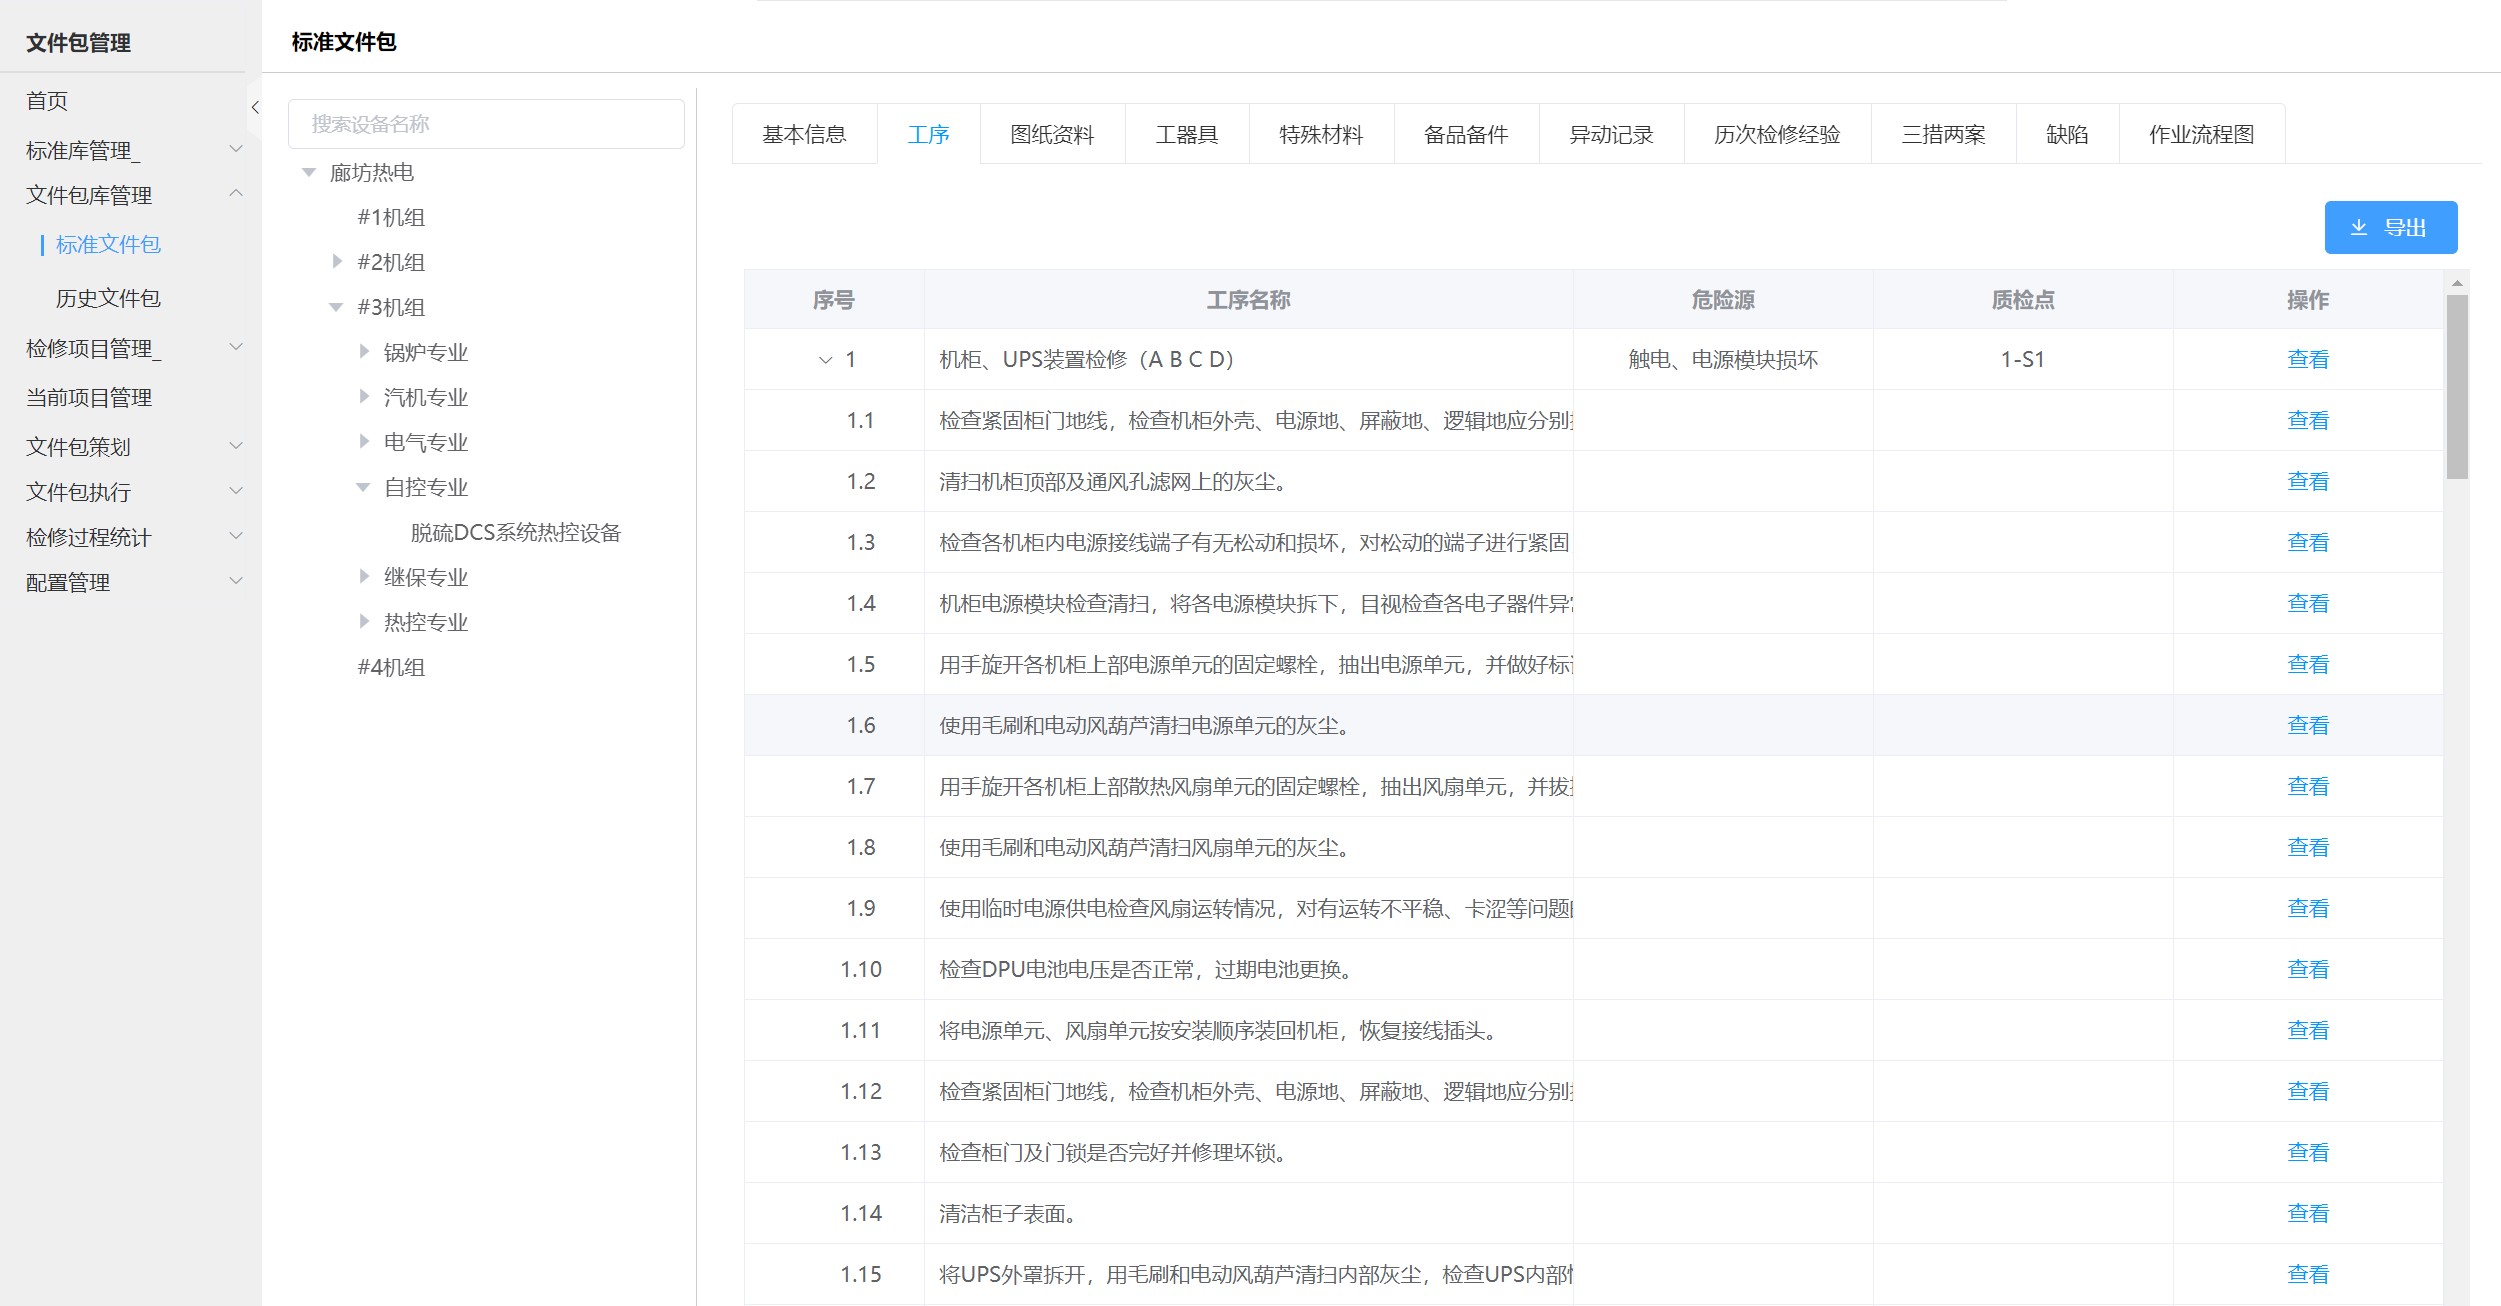
Task: Expand the 继保专业 node arrow
Action: coord(364,576)
